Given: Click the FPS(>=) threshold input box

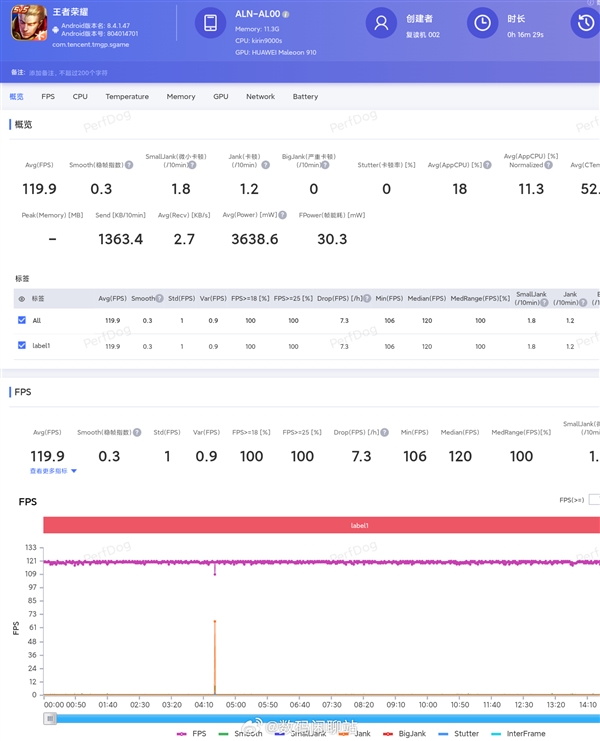Looking at the screenshot, I should click(x=594, y=499).
